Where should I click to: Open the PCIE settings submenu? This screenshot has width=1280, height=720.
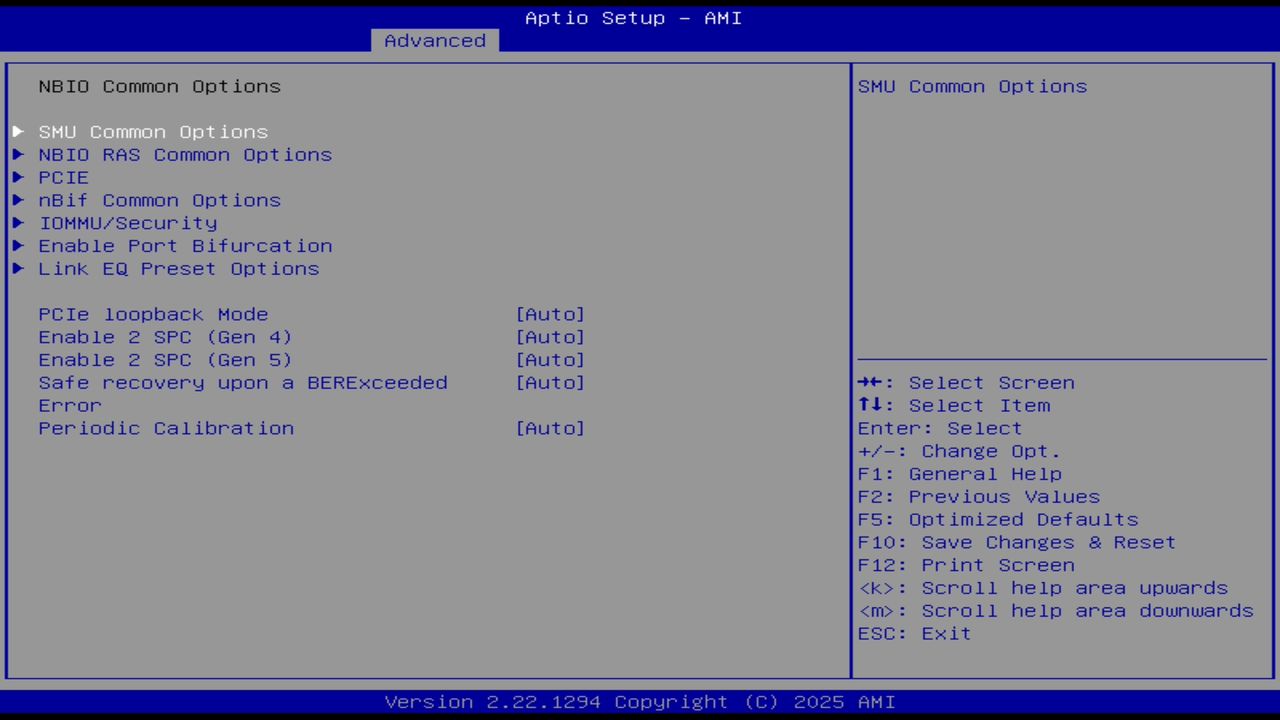coord(63,177)
